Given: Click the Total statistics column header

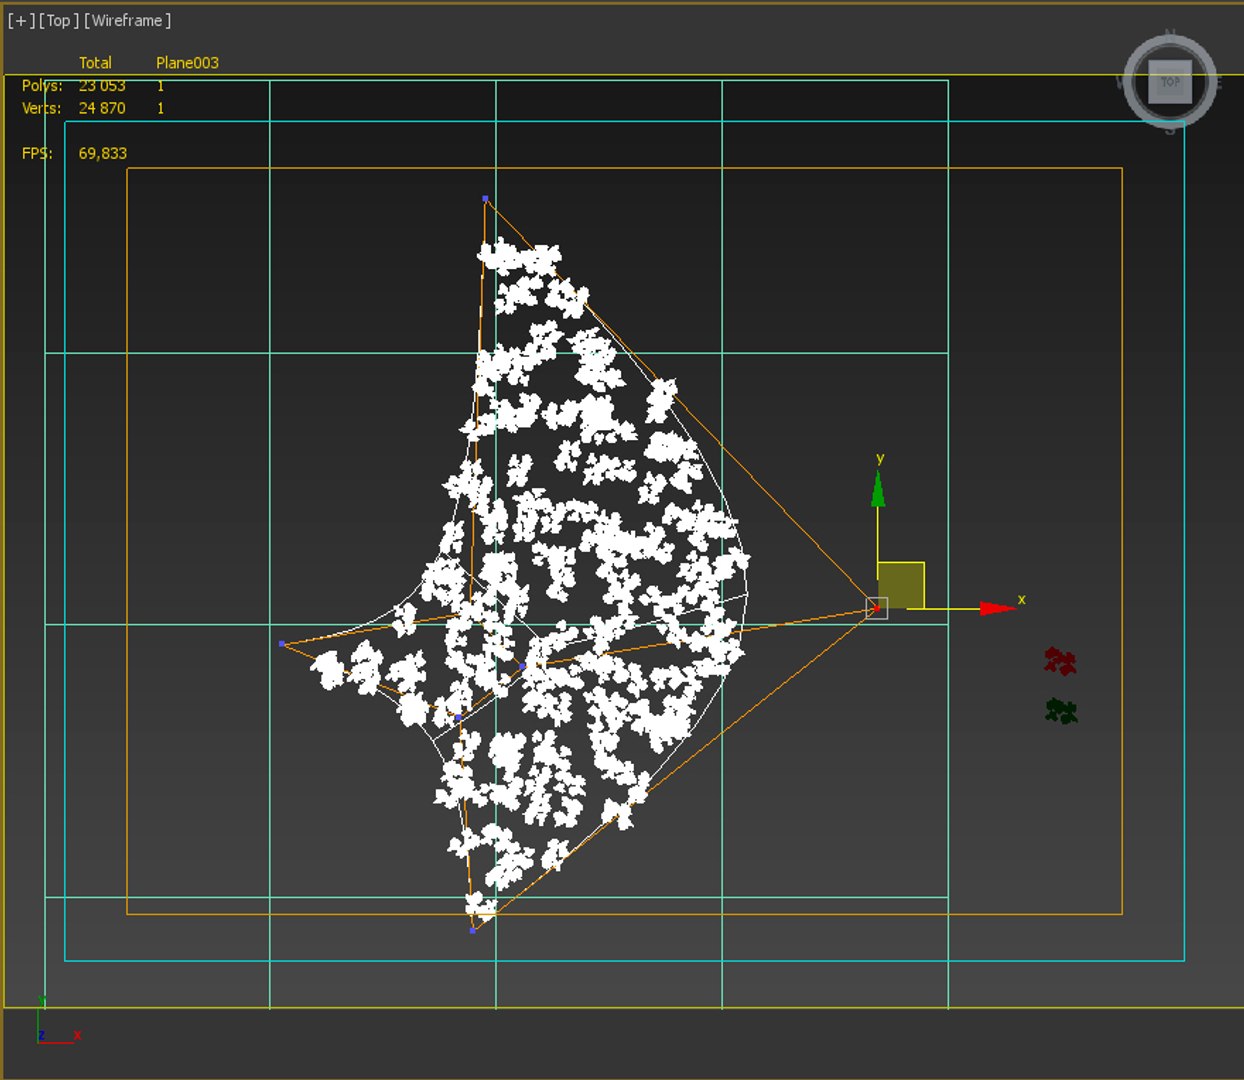Looking at the screenshot, I should click(x=95, y=63).
